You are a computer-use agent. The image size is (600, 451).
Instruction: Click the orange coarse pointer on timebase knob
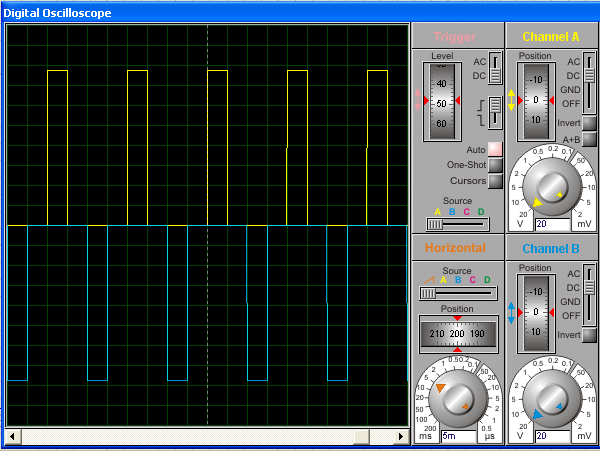click(x=441, y=388)
